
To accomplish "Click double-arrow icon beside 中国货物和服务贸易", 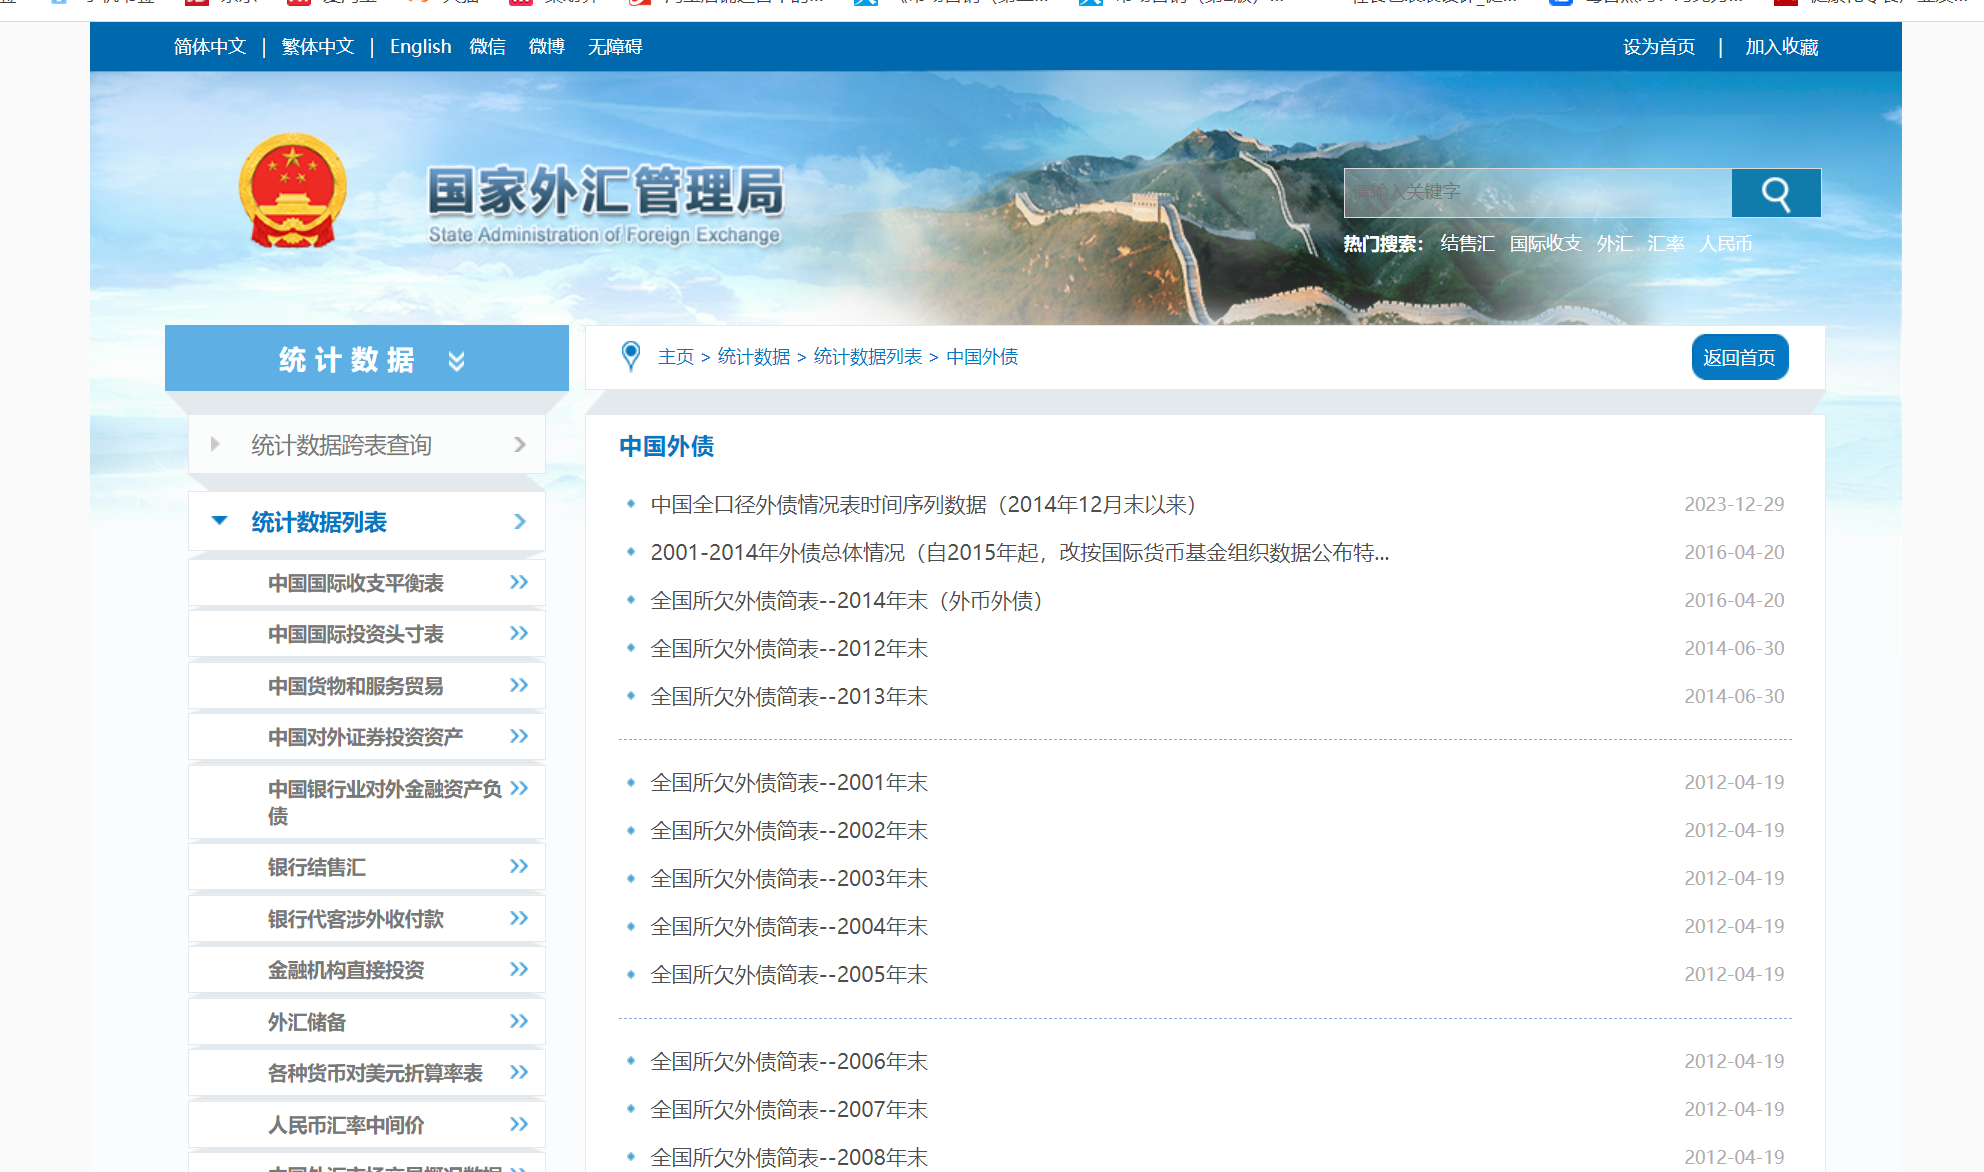I will coord(518,685).
